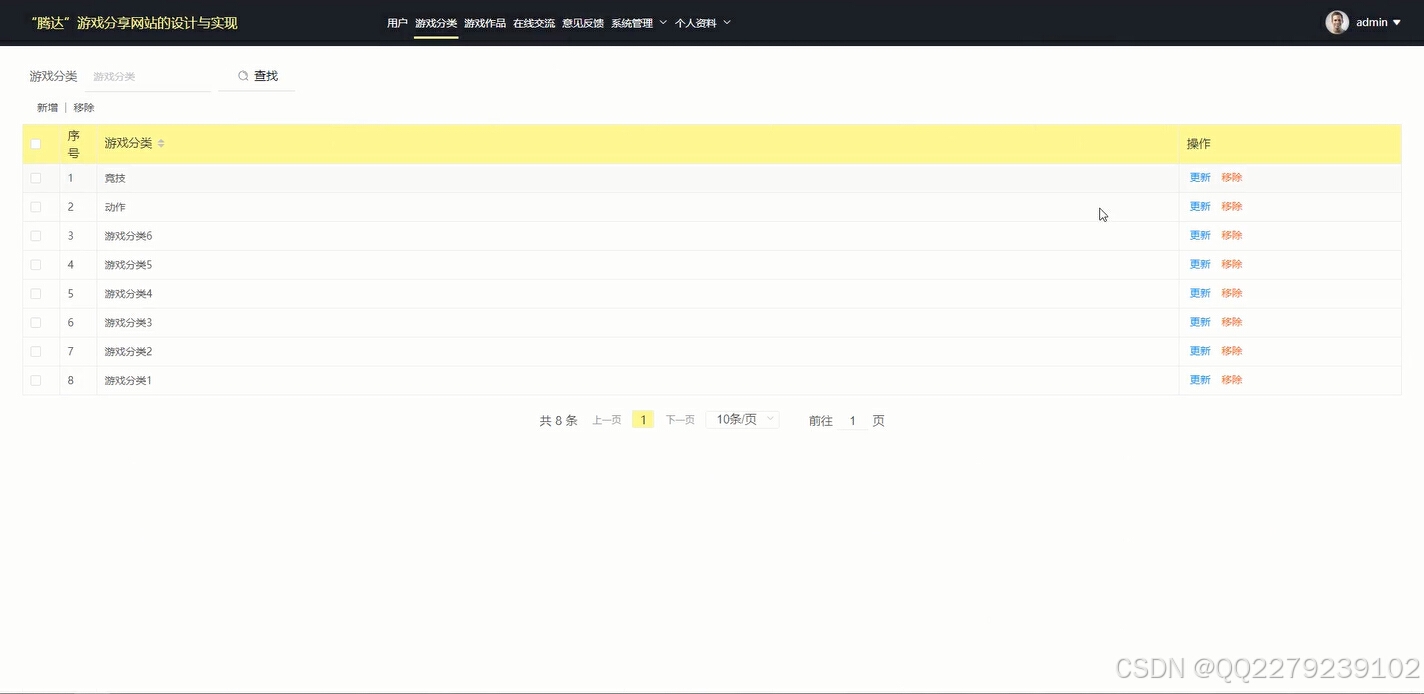This screenshot has height=694, width=1424.
Task: Click the sort arrows next to 游戏分类 column header
Action: pos(160,143)
